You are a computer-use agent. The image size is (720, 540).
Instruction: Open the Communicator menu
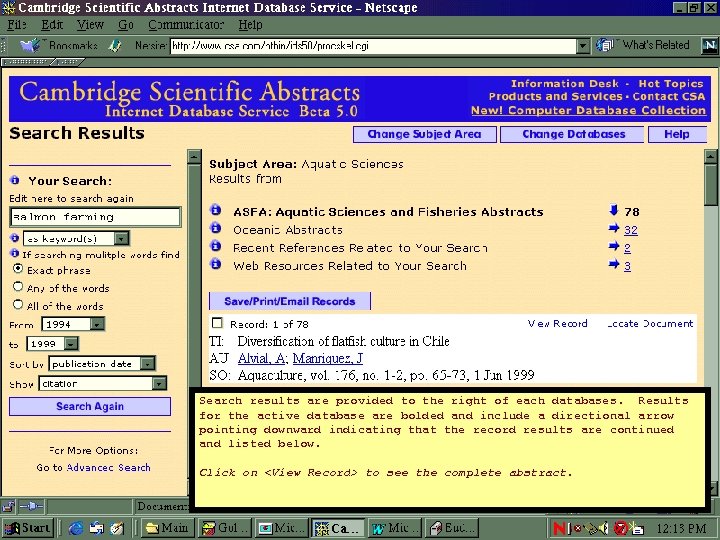[186, 25]
